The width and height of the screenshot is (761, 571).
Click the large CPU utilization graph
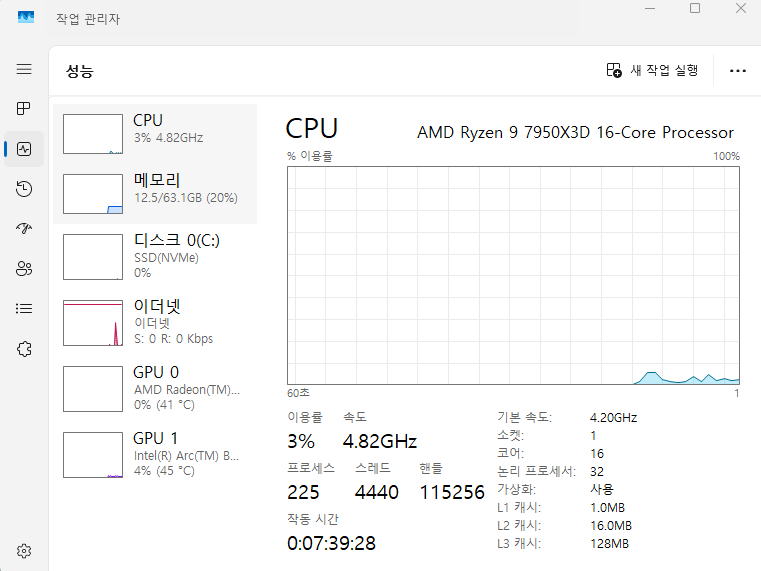[x=513, y=276]
